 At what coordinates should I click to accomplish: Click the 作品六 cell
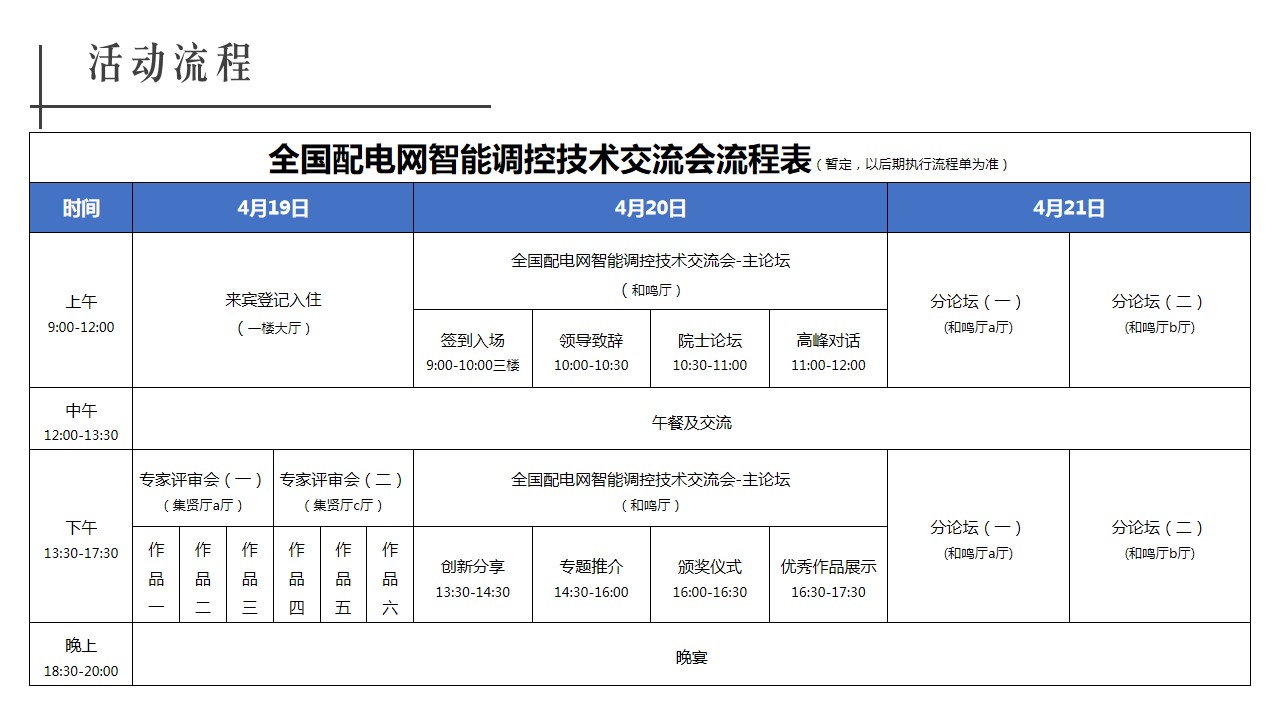click(390, 575)
